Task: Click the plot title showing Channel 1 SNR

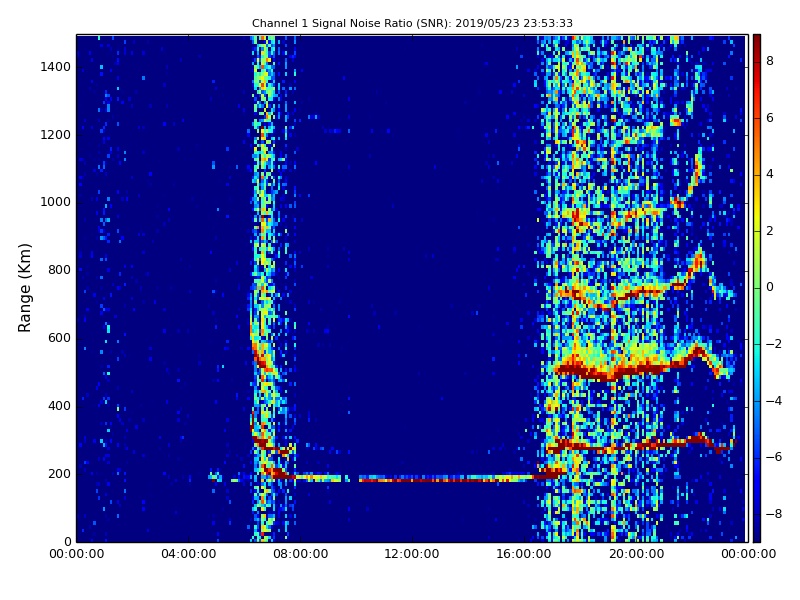Action: point(412,23)
